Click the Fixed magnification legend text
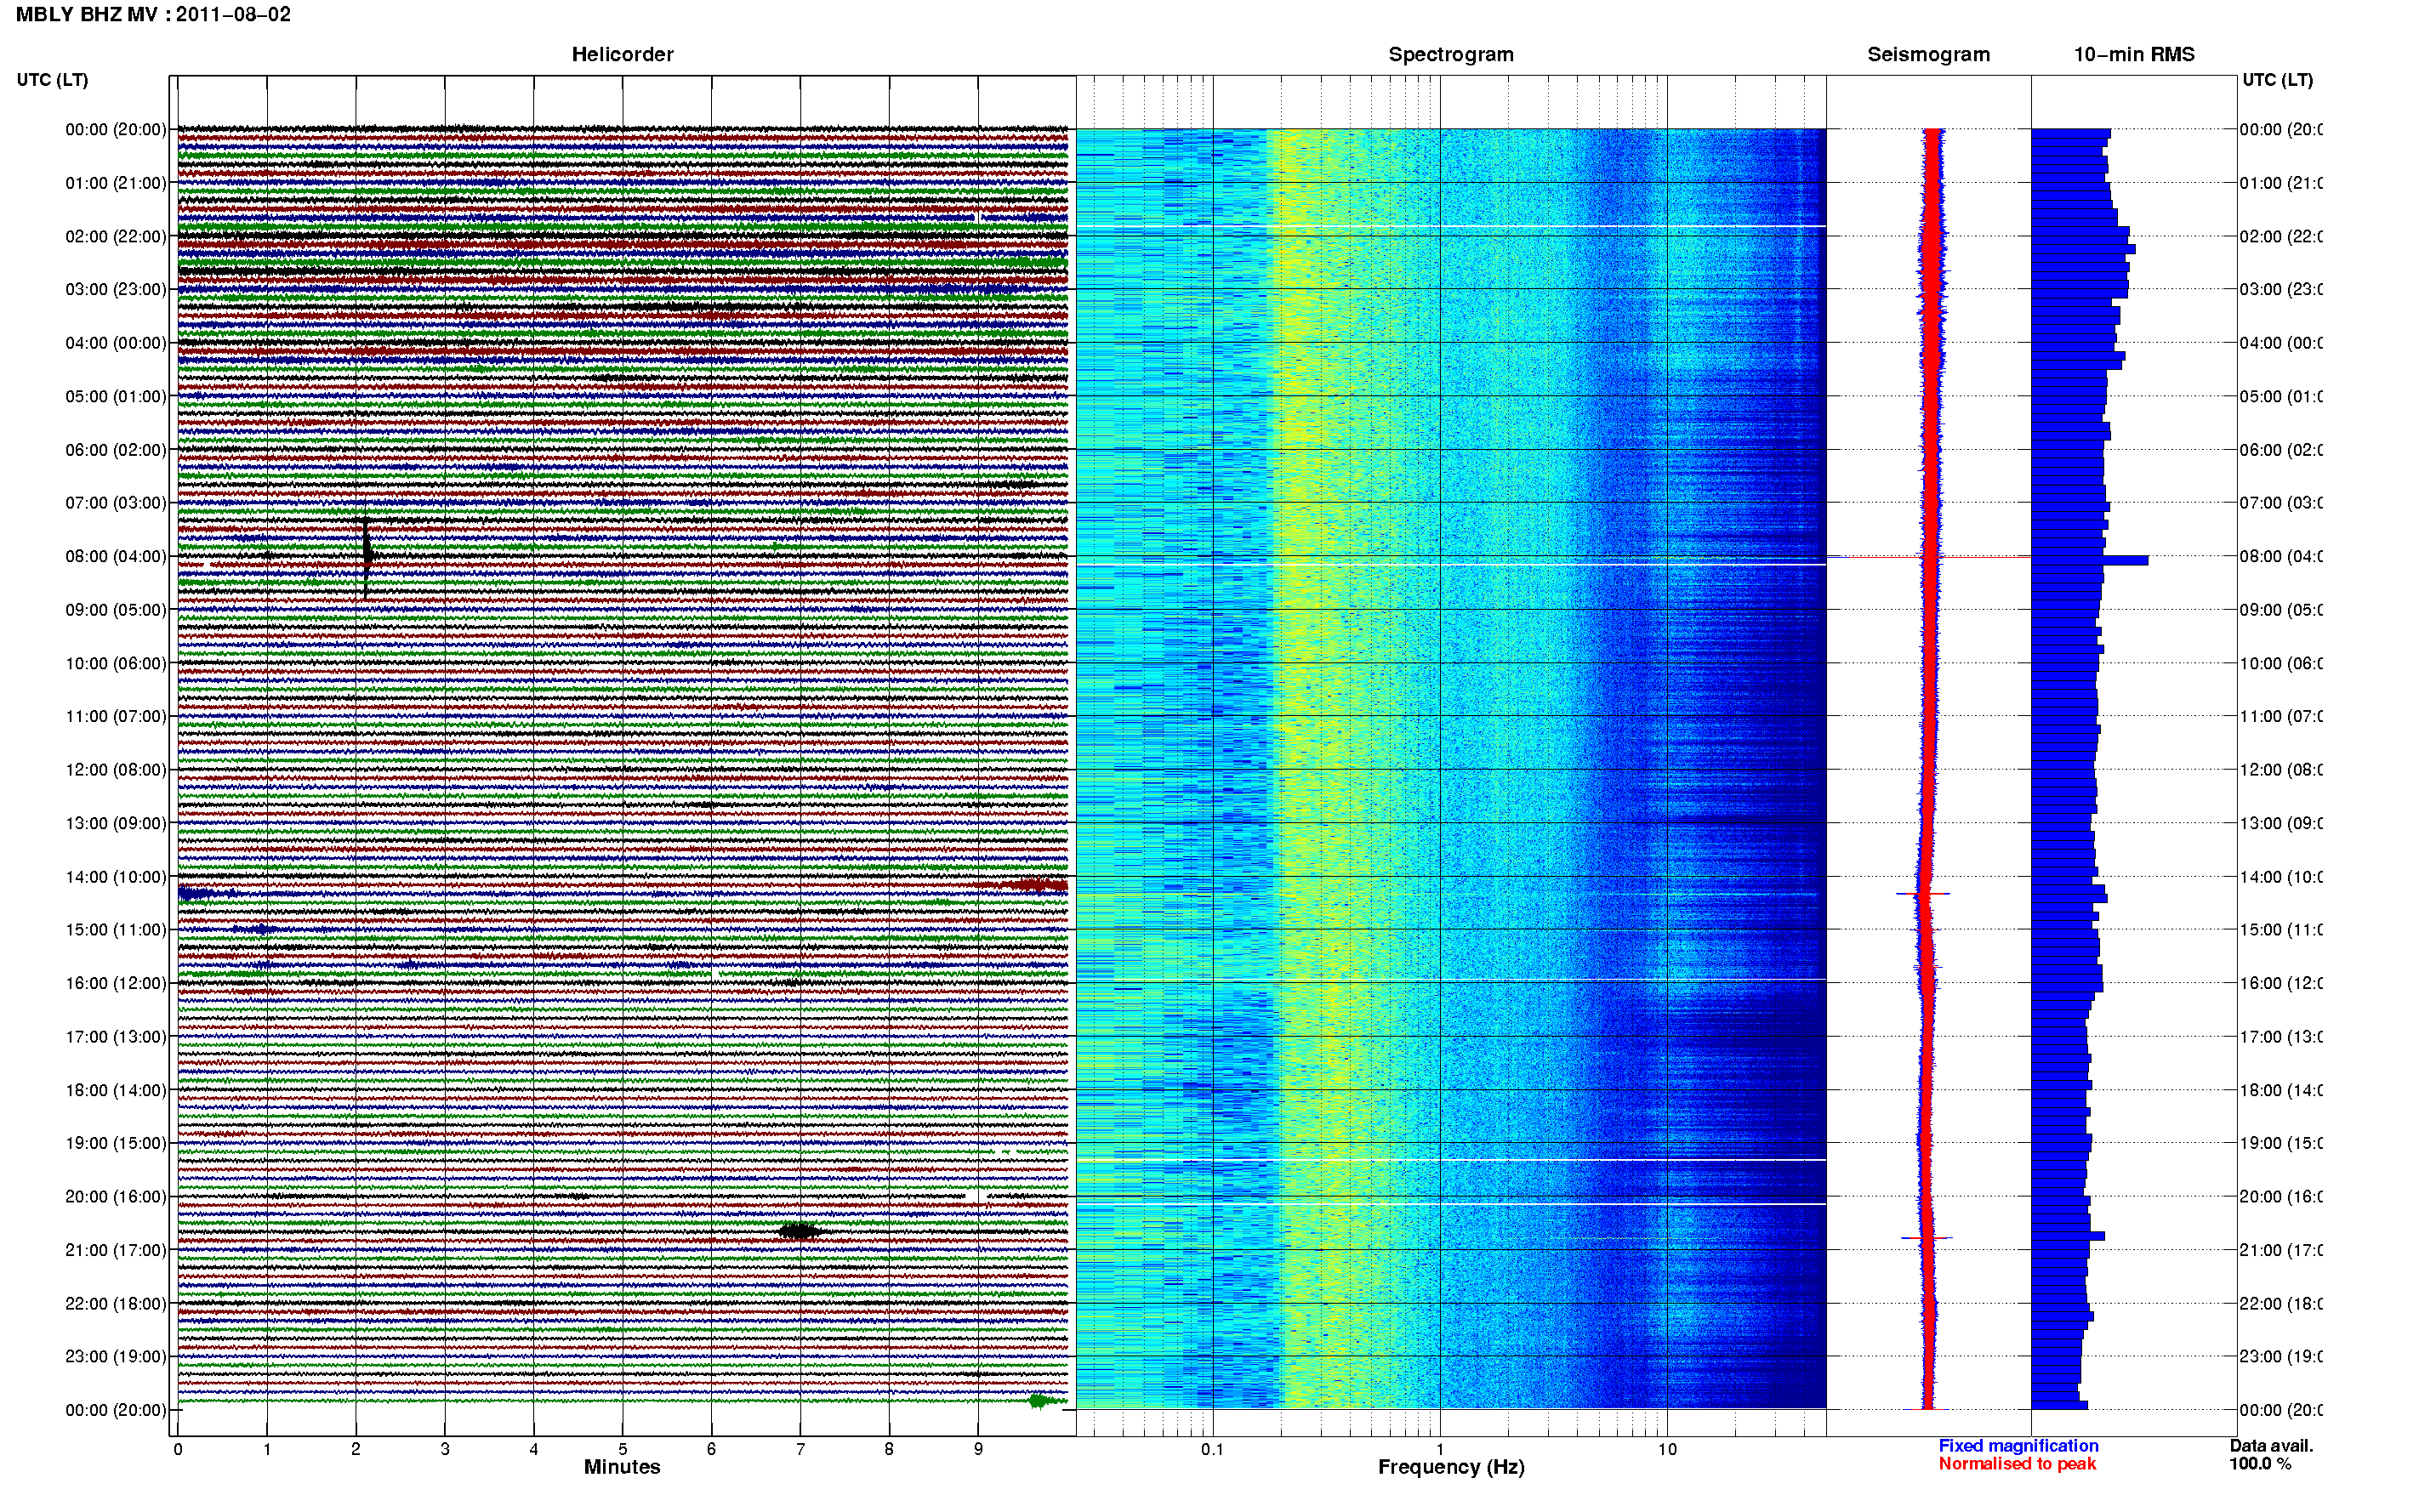This screenshot has height=1512, width=2419. tap(2018, 1446)
